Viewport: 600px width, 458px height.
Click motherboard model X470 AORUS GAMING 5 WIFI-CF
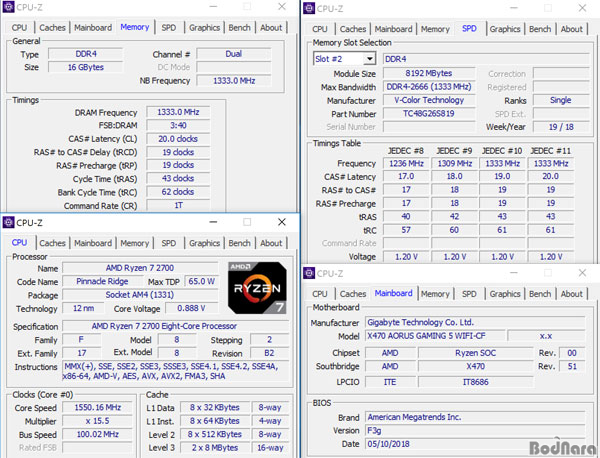435,336
